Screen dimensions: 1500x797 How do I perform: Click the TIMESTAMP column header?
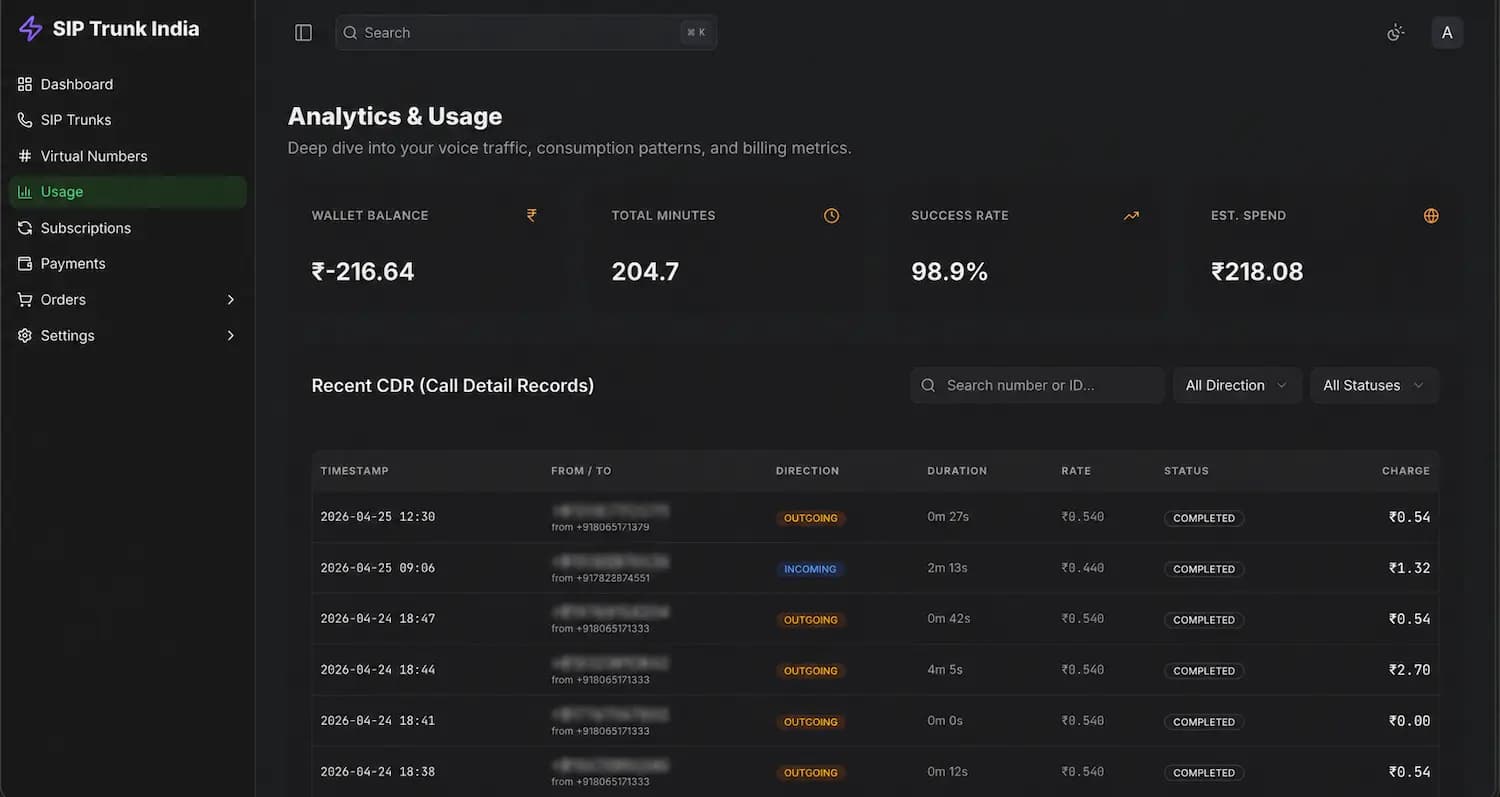(354, 471)
